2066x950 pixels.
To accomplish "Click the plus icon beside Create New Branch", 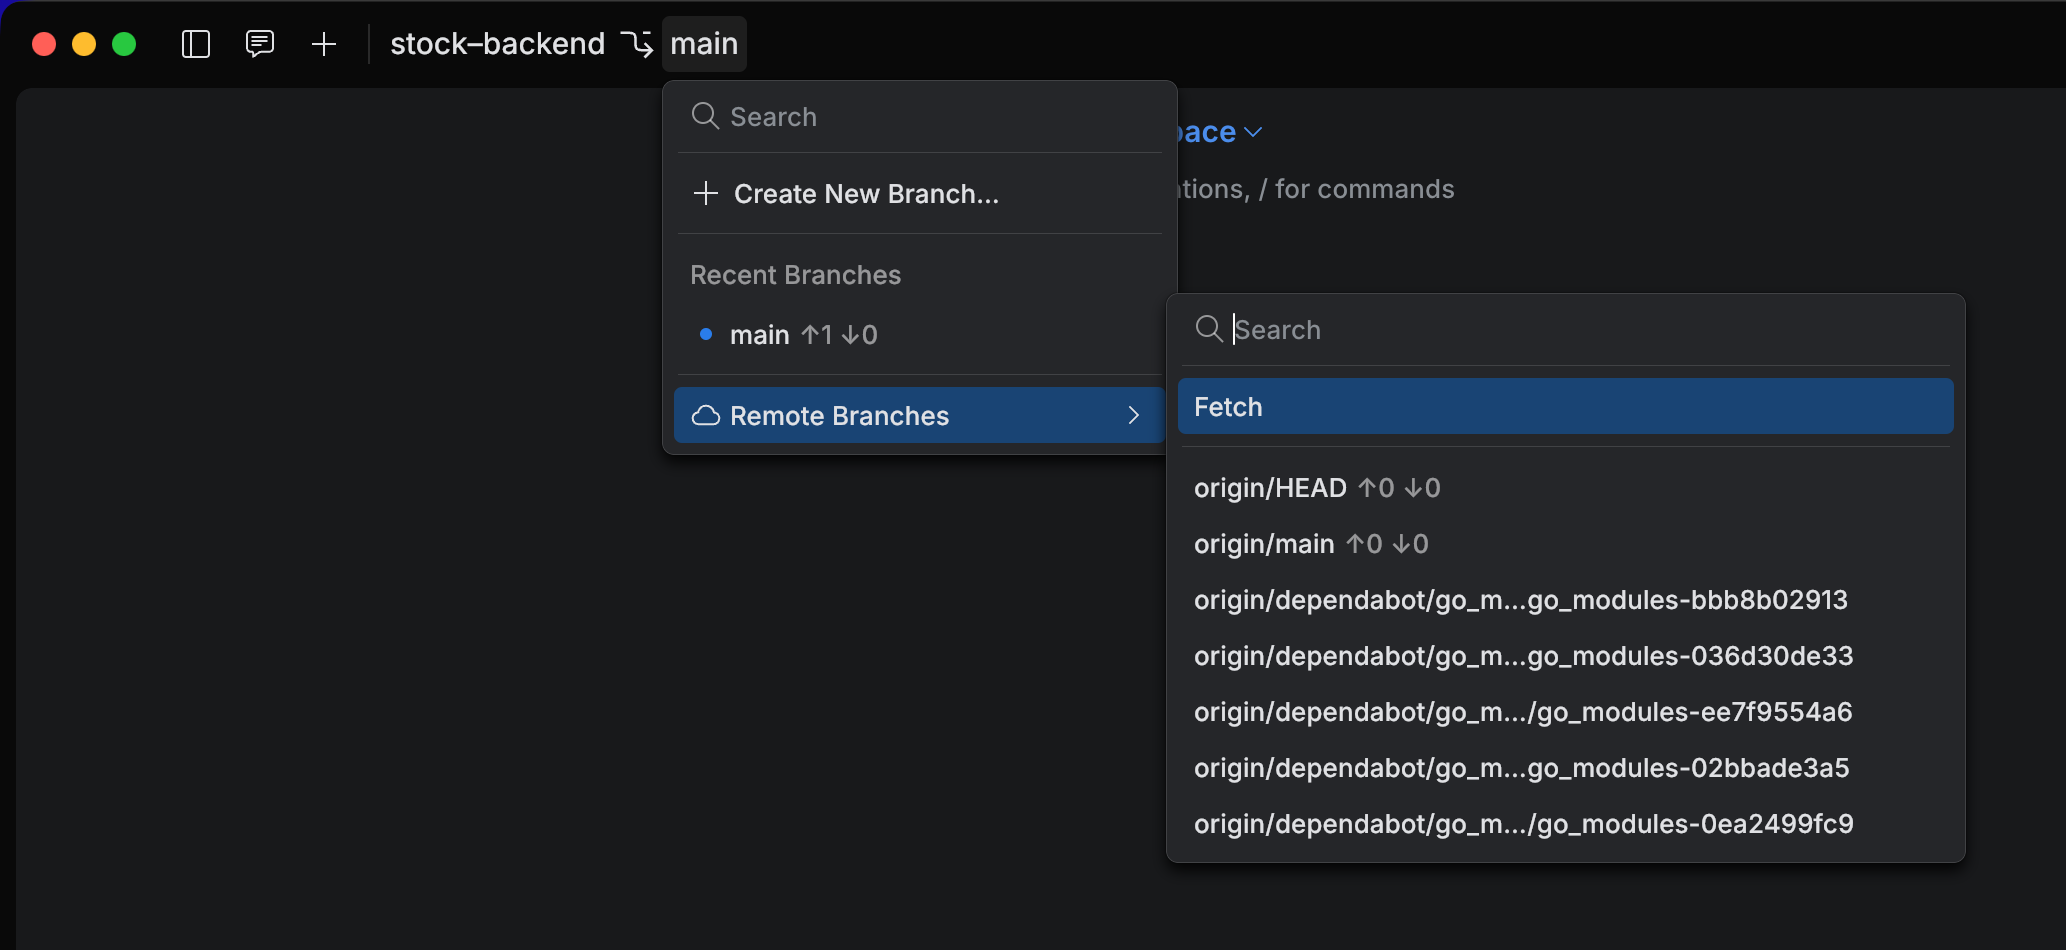I will click(x=706, y=193).
